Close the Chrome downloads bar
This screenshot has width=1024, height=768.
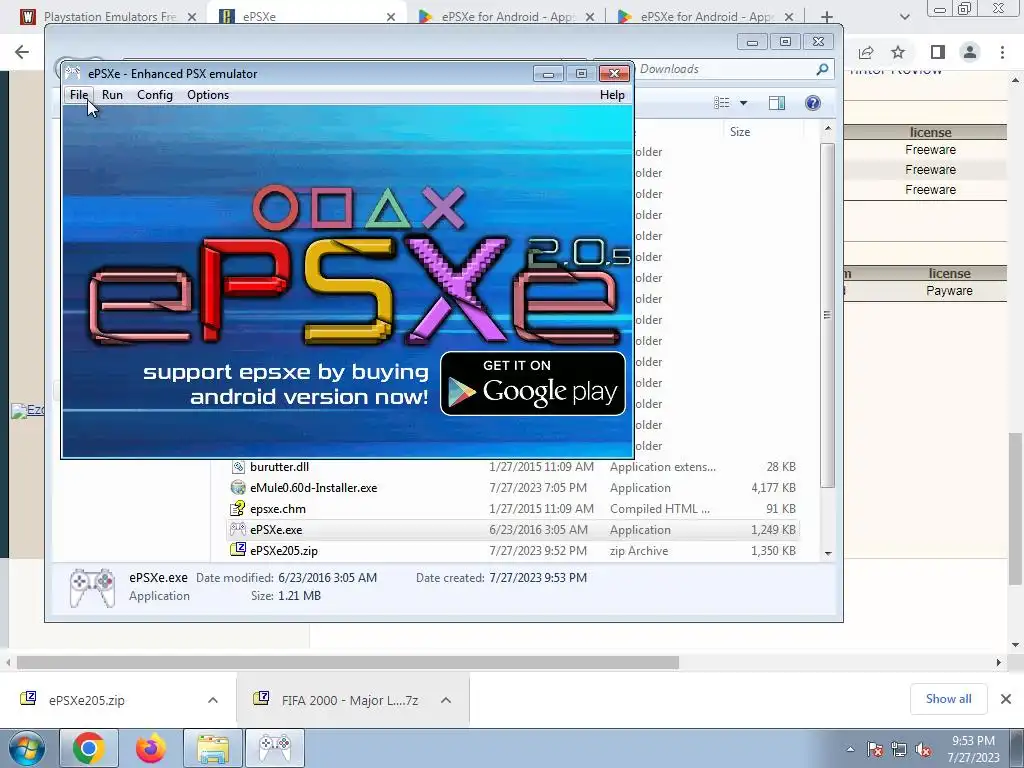pos(1006,699)
